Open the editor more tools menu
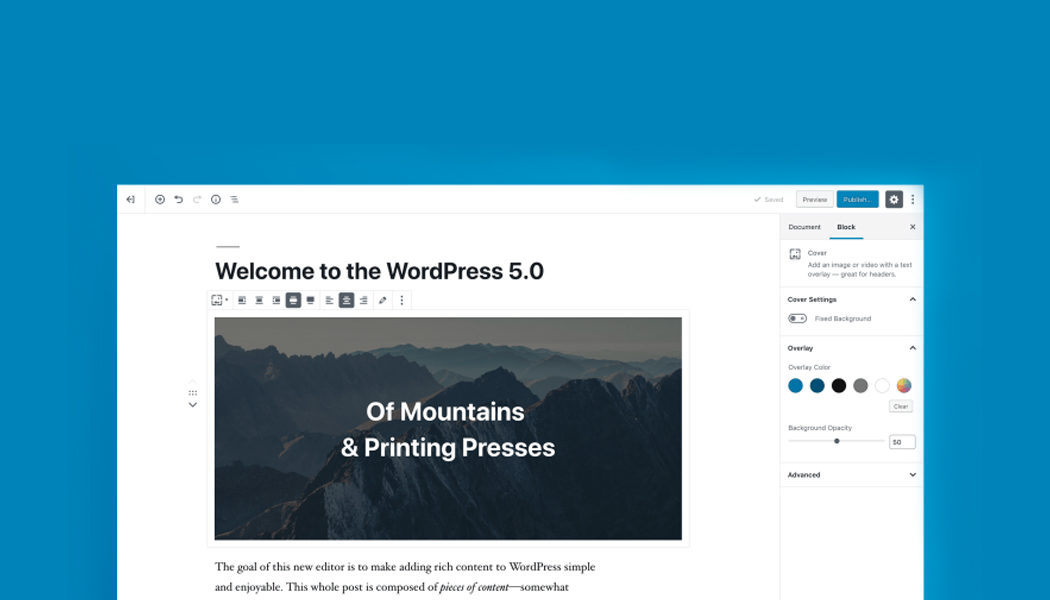The width and height of the screenshot is (1050, 600). pyautogui.click(x=913, y=200)
